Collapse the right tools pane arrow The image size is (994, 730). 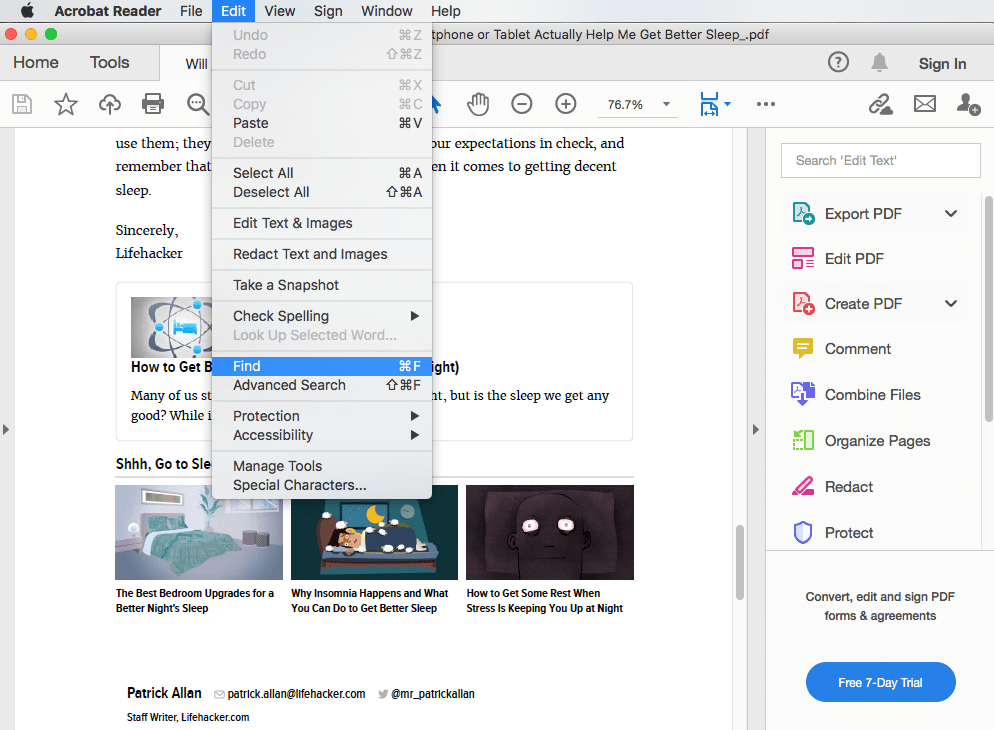[756, 429]
